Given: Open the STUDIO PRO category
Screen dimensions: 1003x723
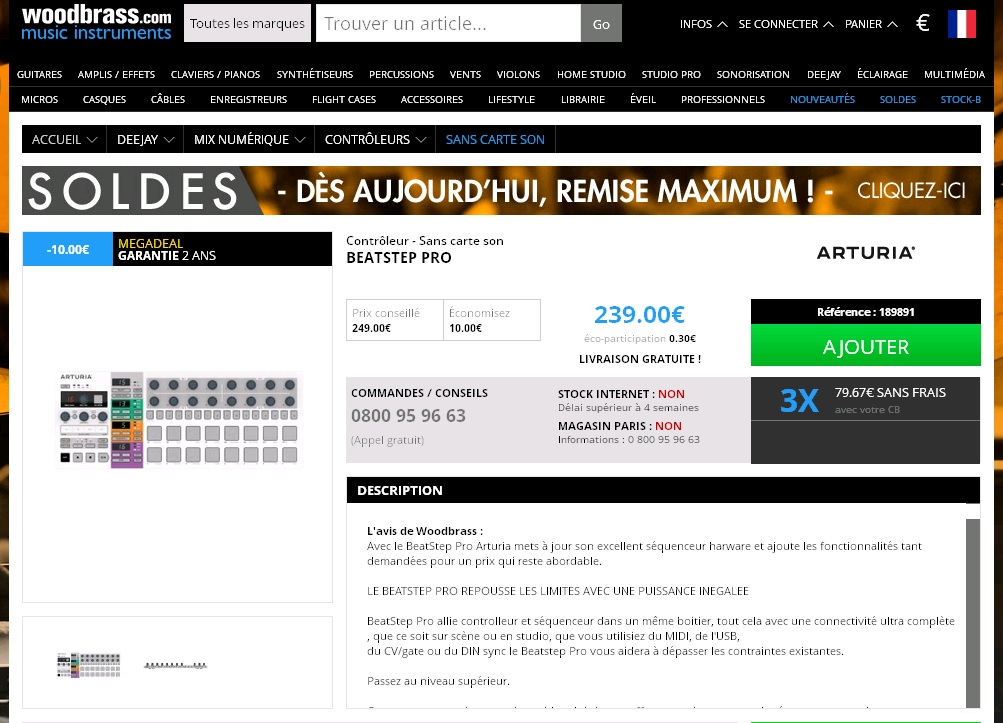Looking at the screenshot, I should click(671, 74).
